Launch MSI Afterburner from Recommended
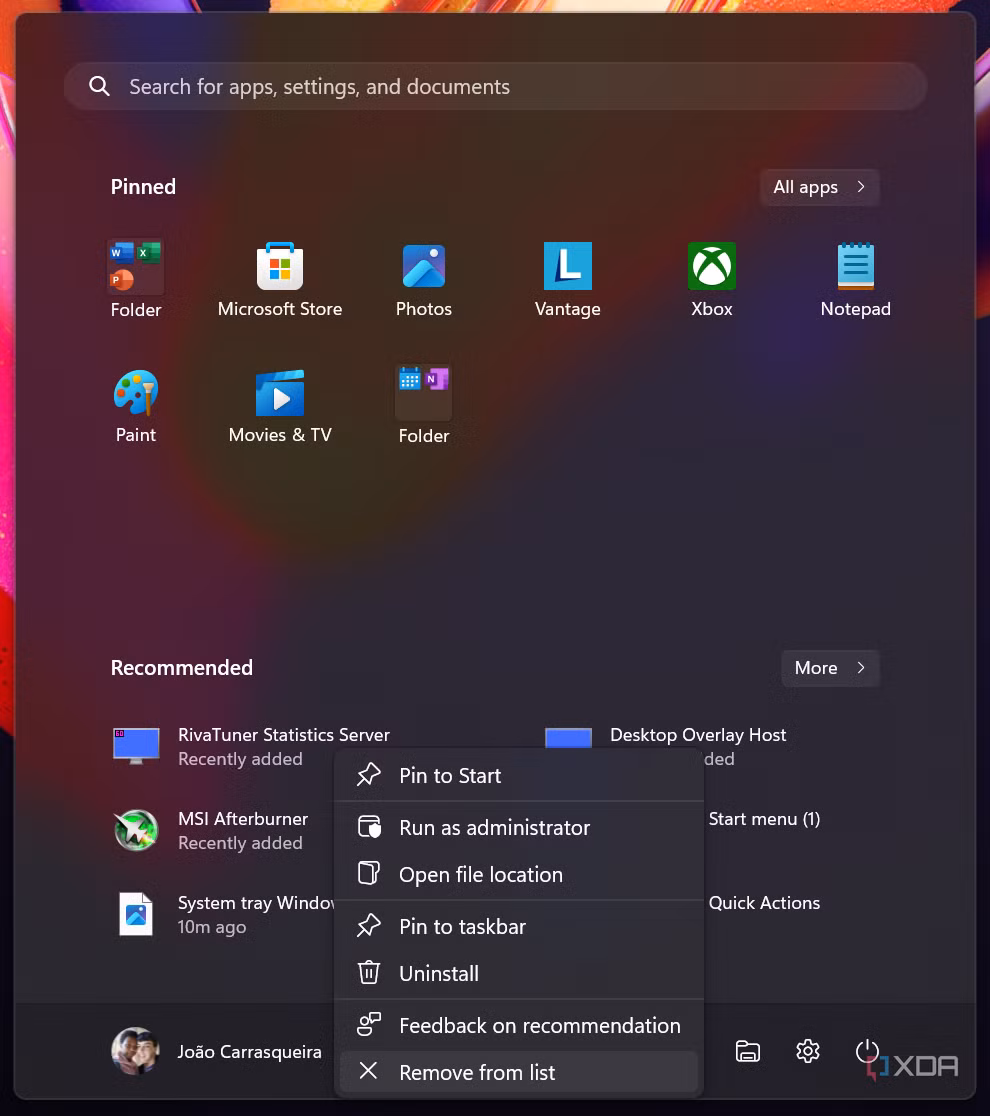This screenshot has height=1116, width=990. pyautogui.click(x=243, y=830)
